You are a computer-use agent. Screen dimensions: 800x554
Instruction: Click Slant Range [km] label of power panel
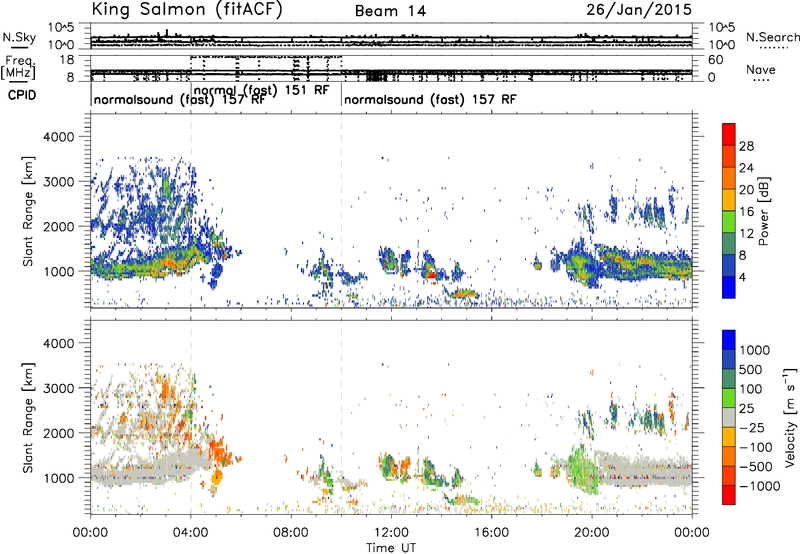pyautogui.click(x=28, y=211)
